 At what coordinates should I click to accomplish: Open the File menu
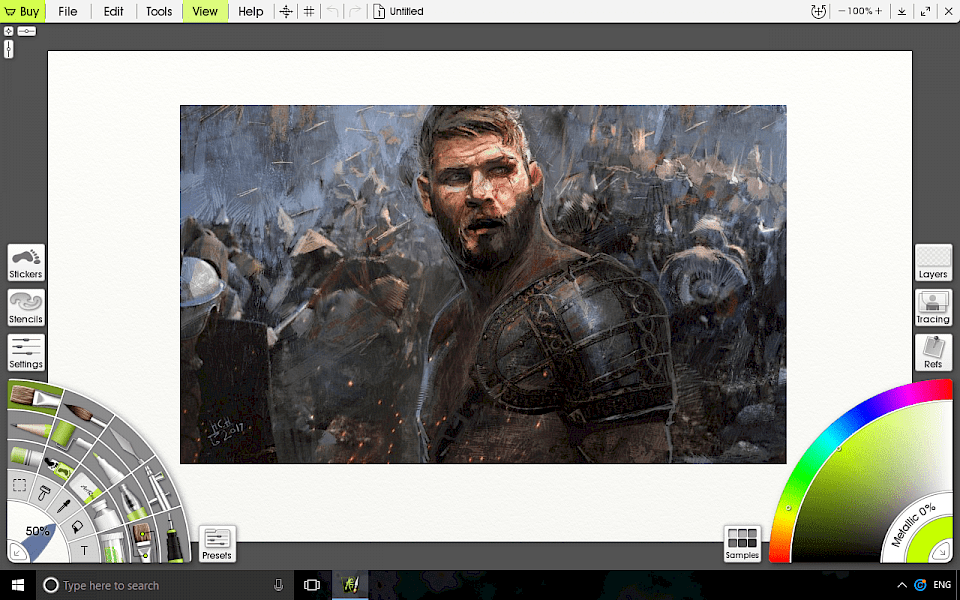68,11
